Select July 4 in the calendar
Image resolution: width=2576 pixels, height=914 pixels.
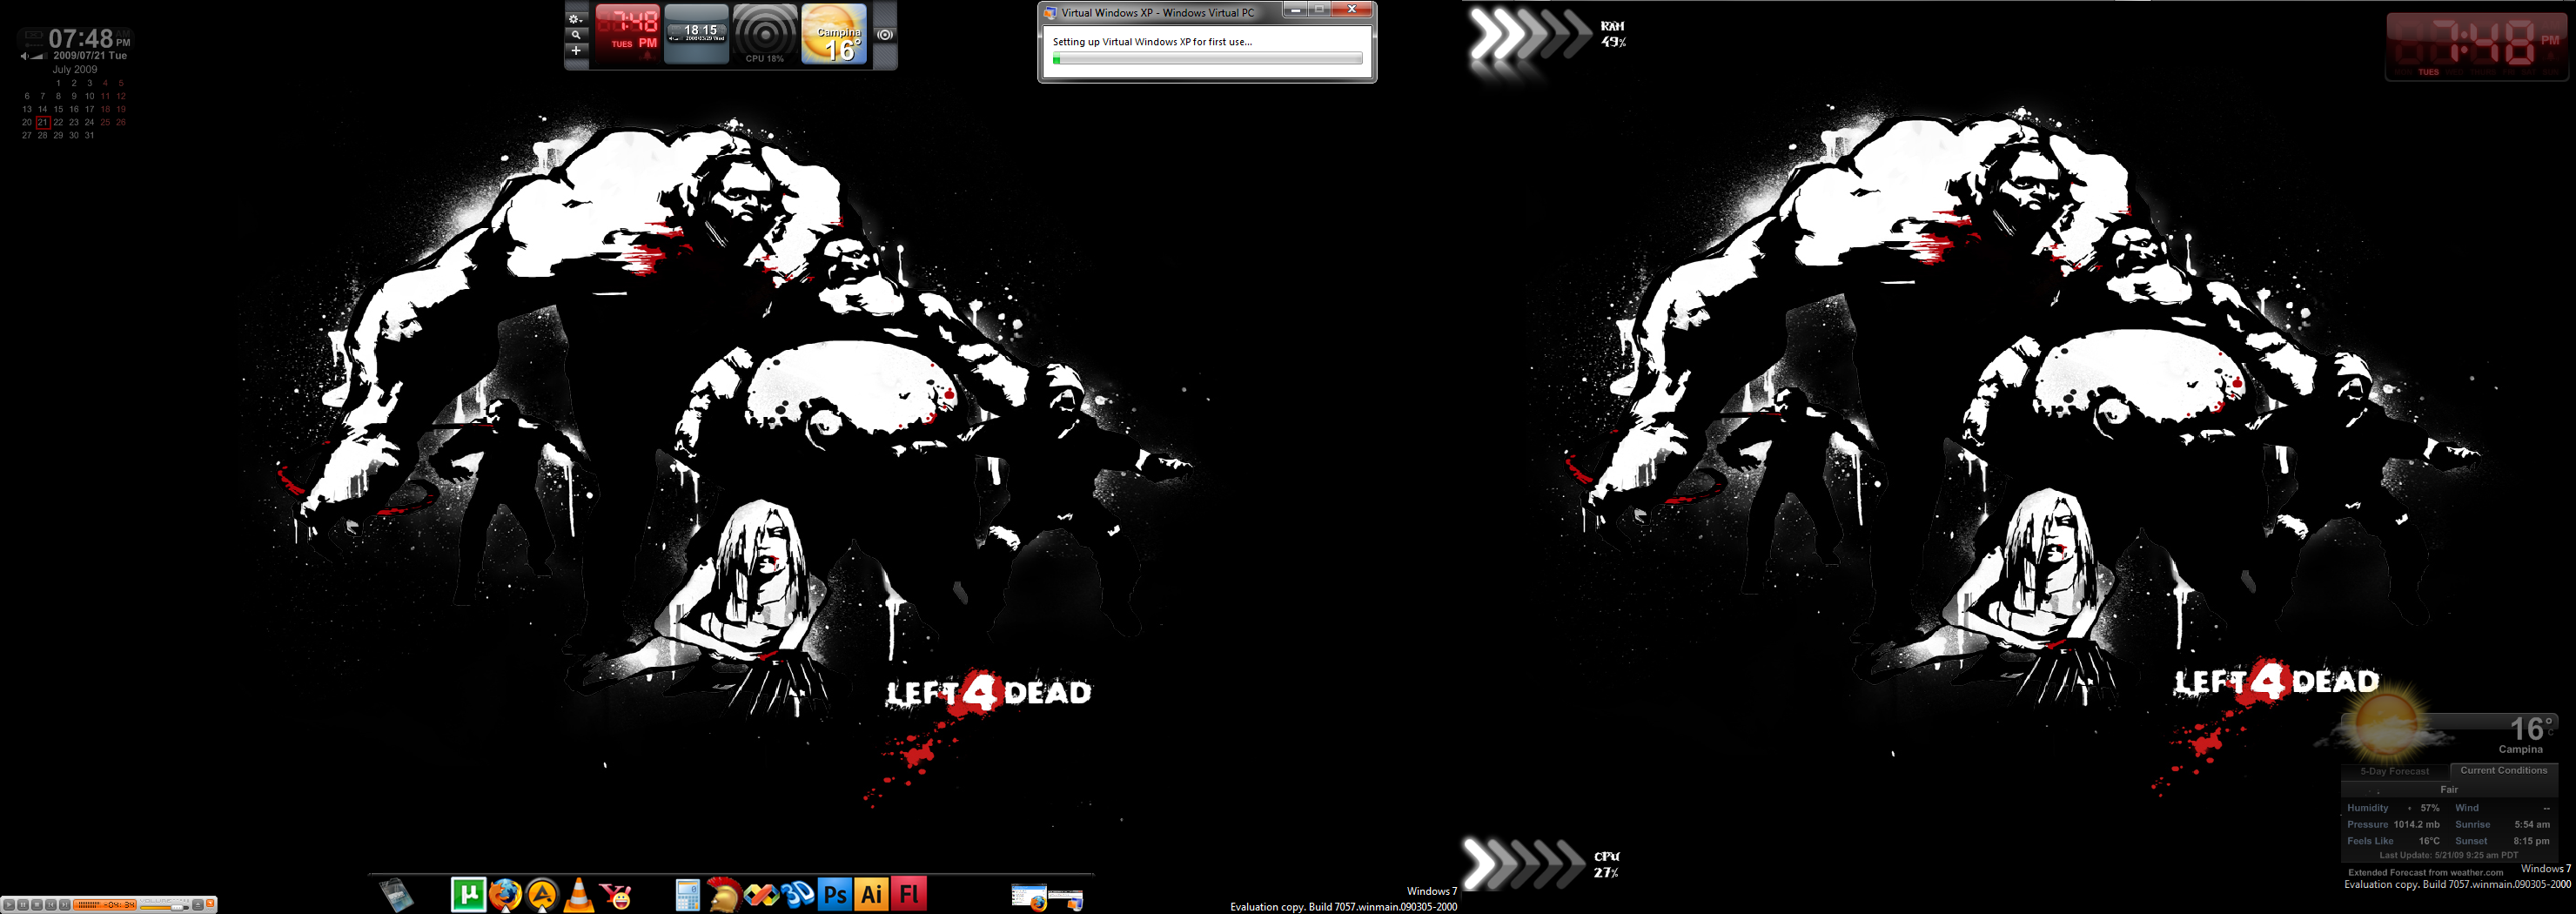[x=105, y=83]
